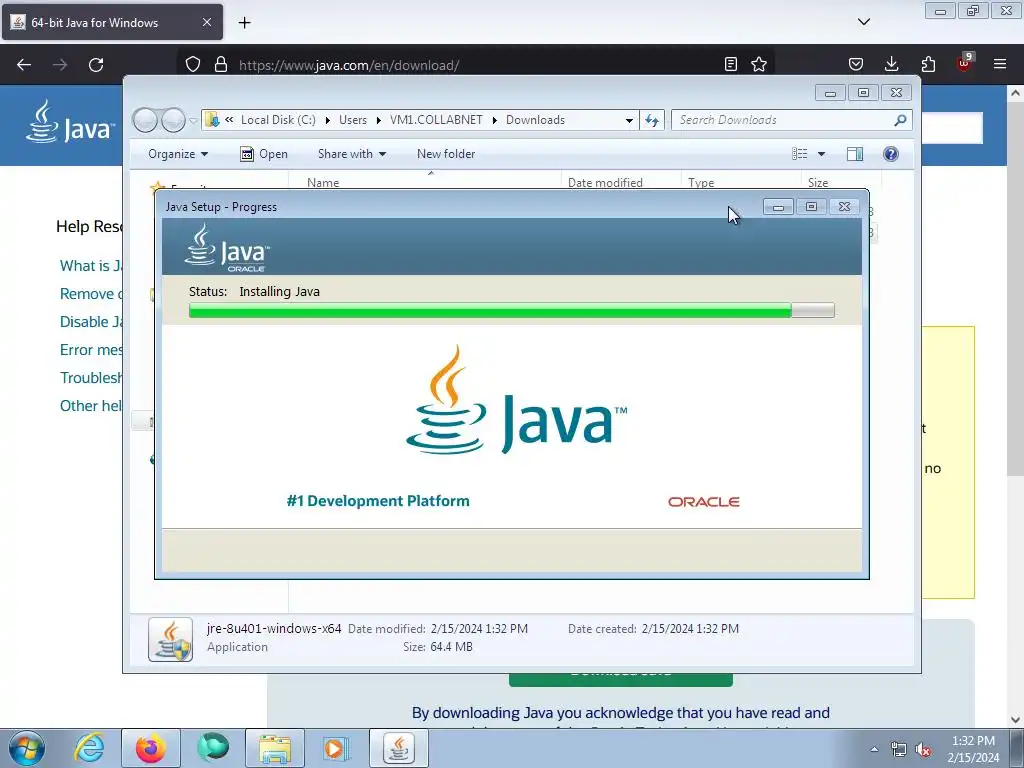Select VM1.COLLABNET in breadcrumb
The width and height of the screenshot is (1024, 768).
436,120
